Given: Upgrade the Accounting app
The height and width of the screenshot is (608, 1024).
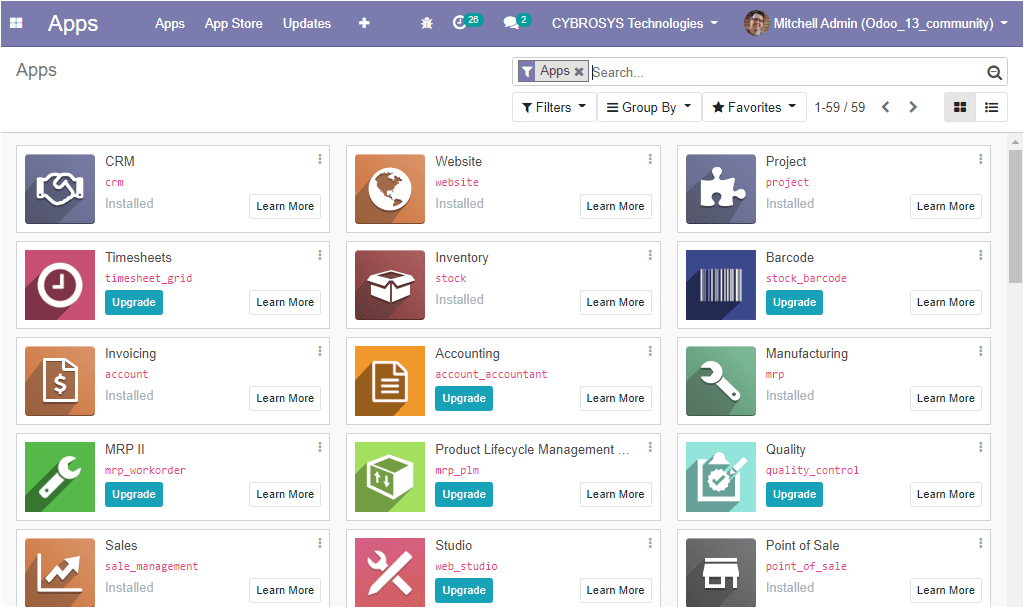Looking at the screenshot, I should [x=464, y=398].
